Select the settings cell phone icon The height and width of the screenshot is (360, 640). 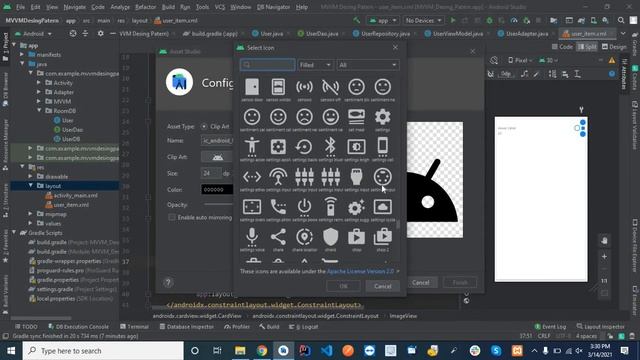coord(382,147)
